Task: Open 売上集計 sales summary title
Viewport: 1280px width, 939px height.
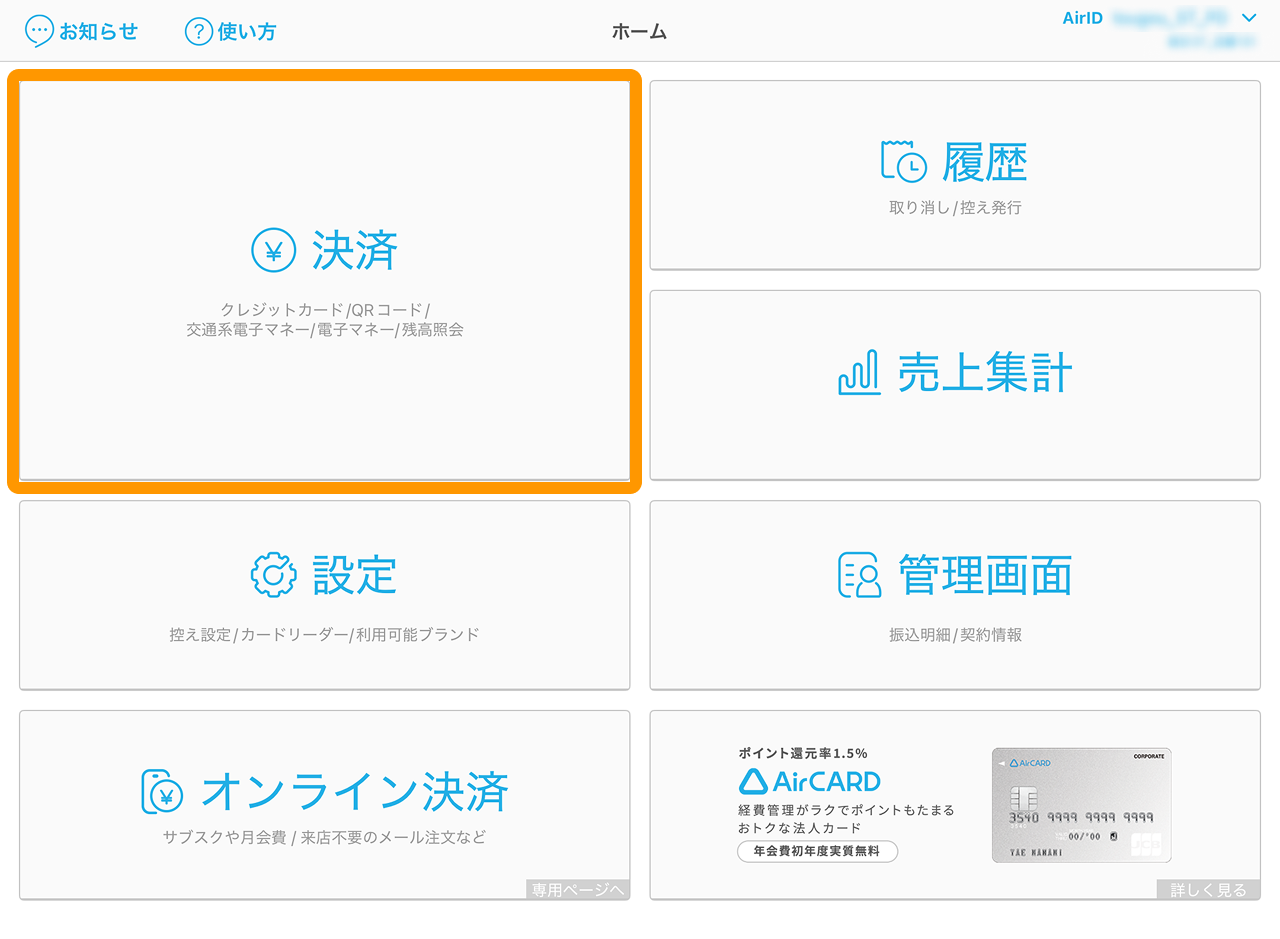Action: coord(985,373)
